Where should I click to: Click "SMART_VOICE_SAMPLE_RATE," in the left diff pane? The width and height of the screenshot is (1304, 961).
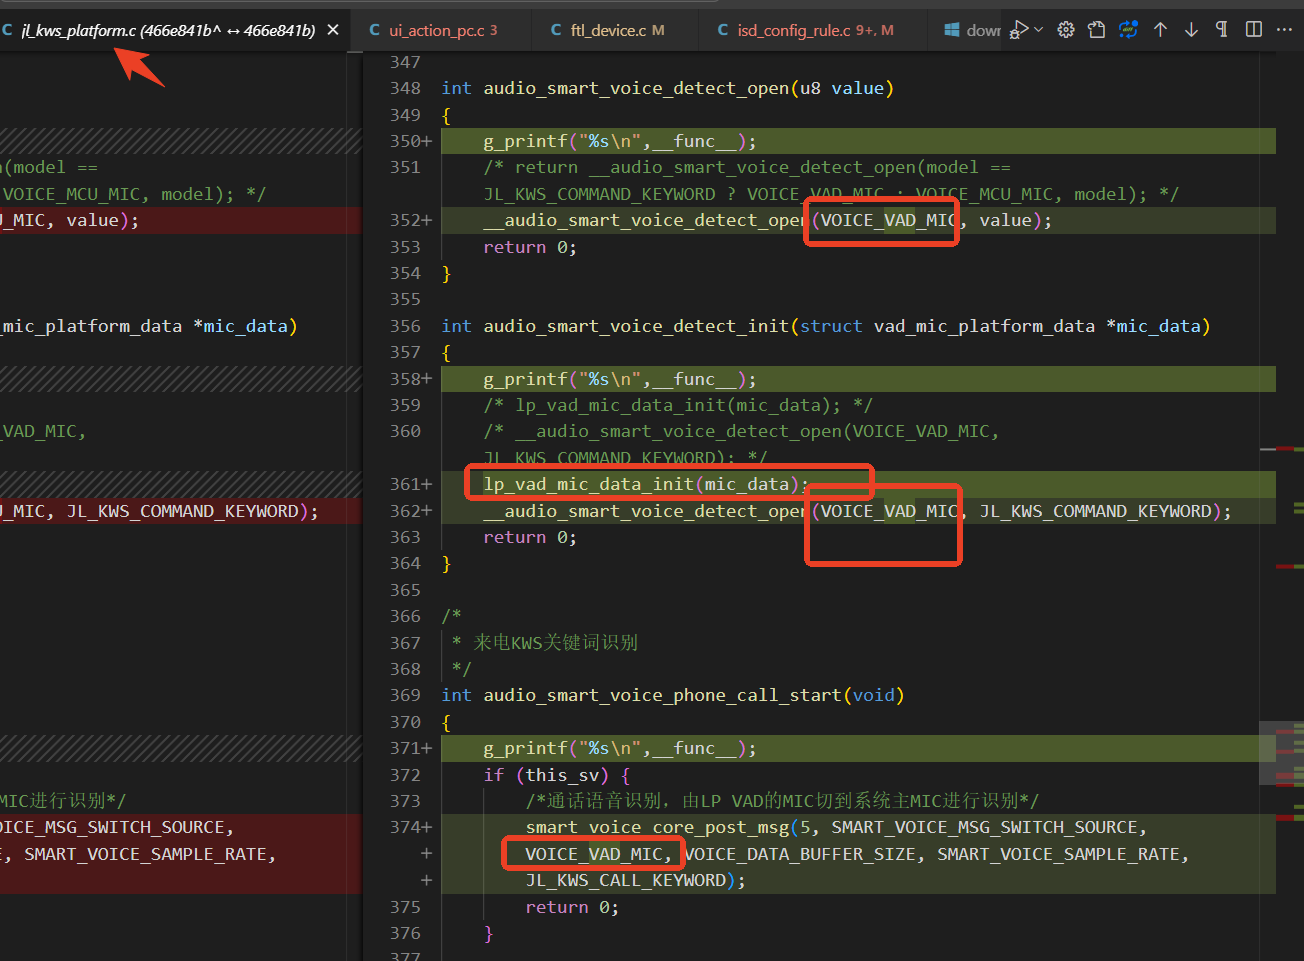click(150, 854)
